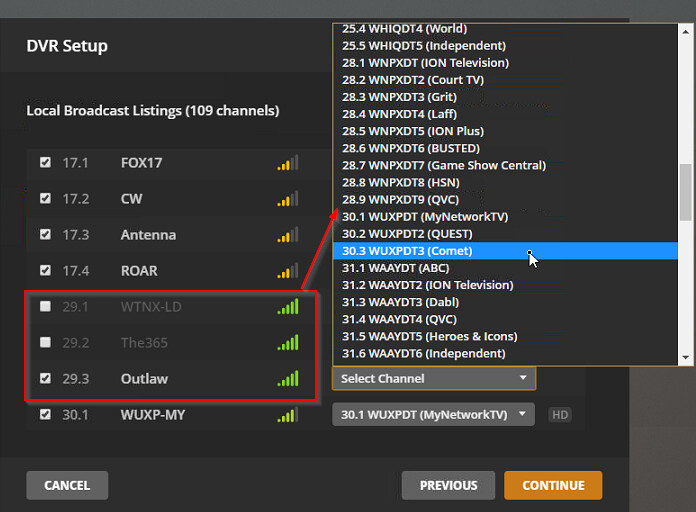696x512 pixels.
Task: Click the WTNX-LD signal strength icon
Action: [288, 306]
